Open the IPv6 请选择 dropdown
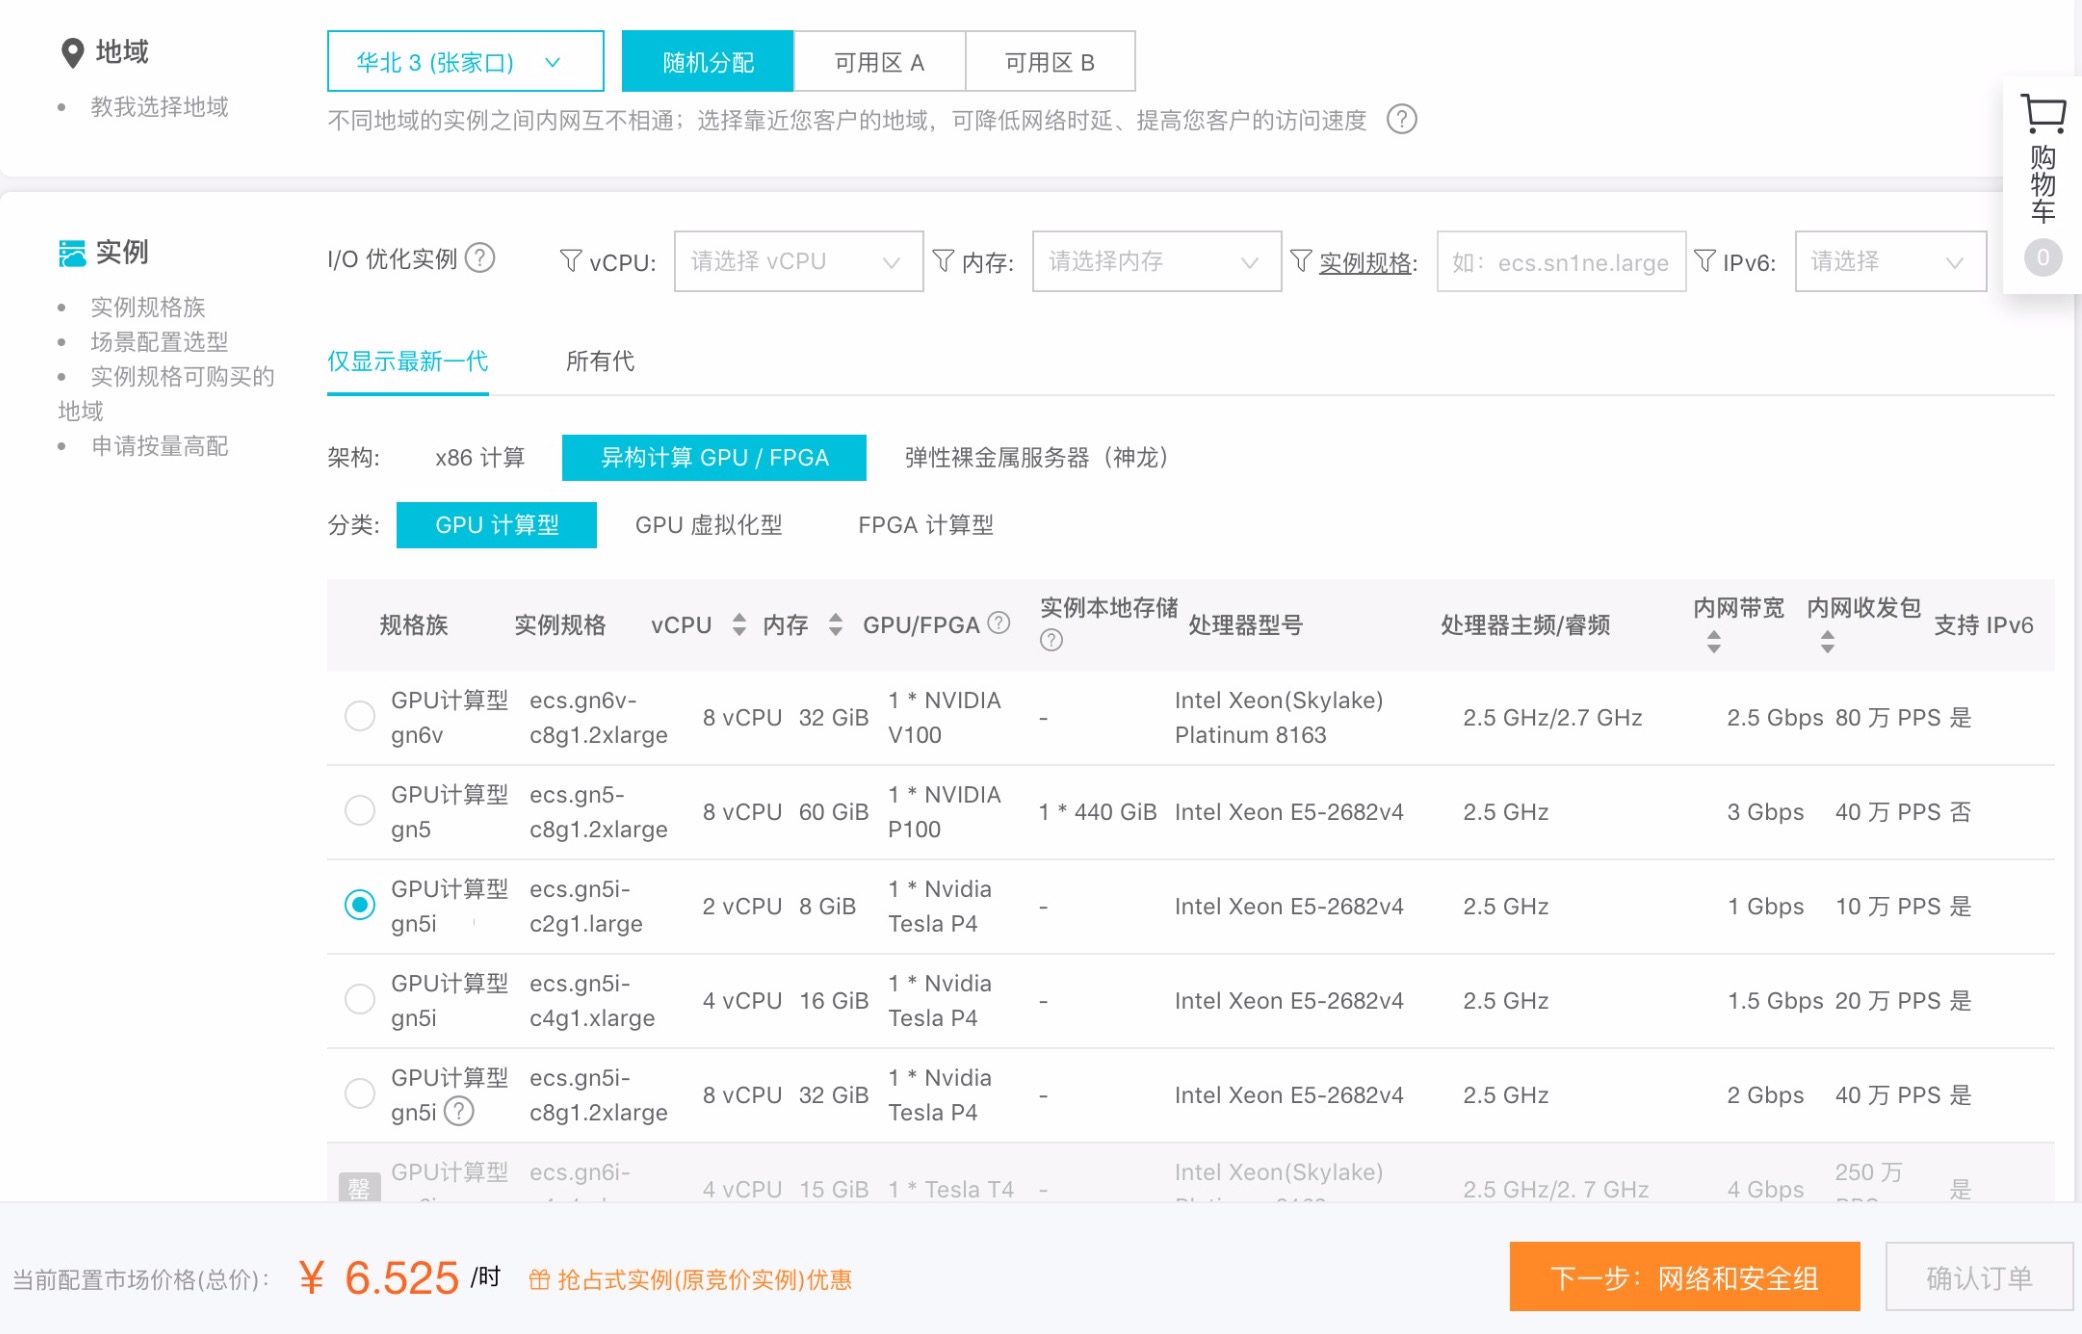 pyautogui.click(x=1890, y=261)
